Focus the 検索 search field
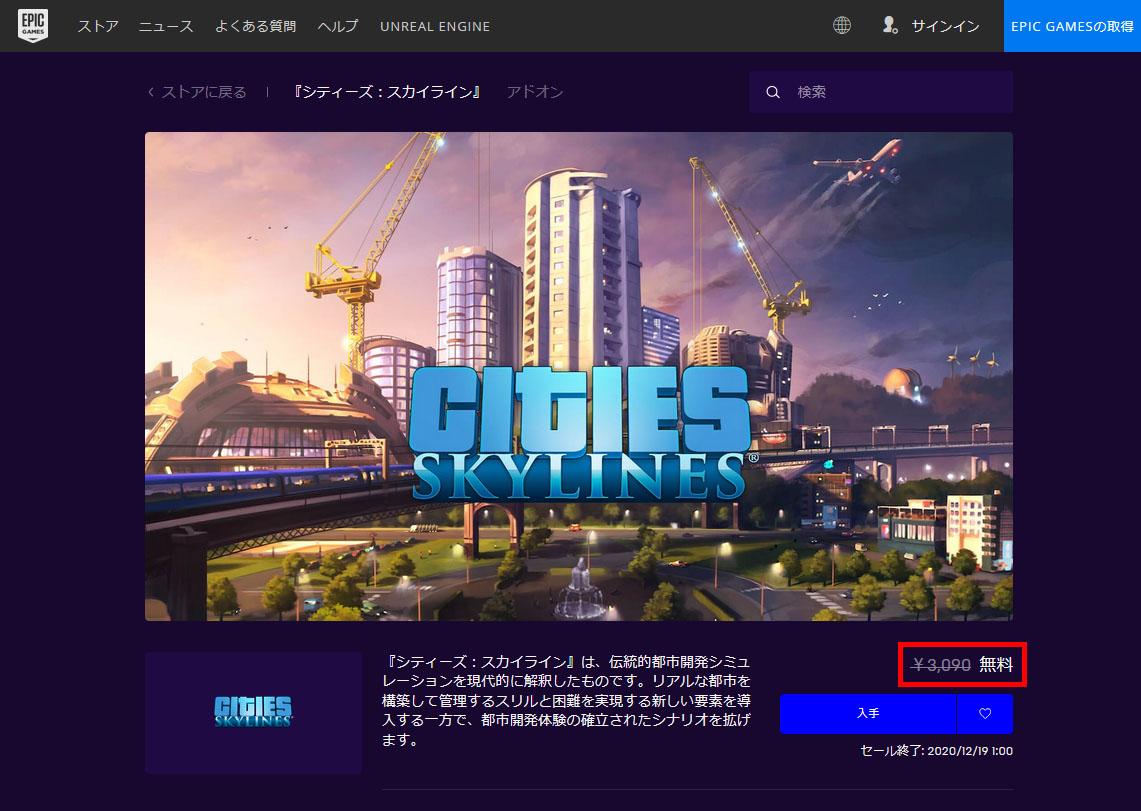The image size is (1141, 811). 880,92
